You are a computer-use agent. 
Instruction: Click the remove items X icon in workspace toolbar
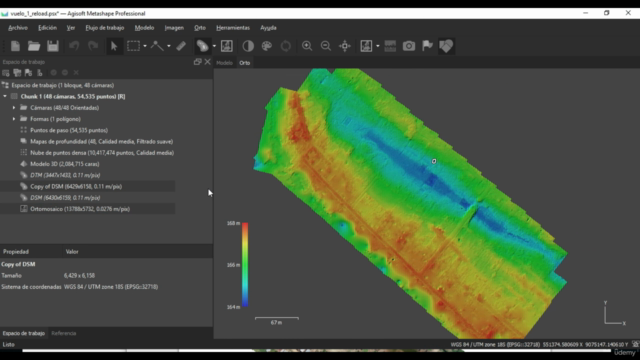[76, 73]
